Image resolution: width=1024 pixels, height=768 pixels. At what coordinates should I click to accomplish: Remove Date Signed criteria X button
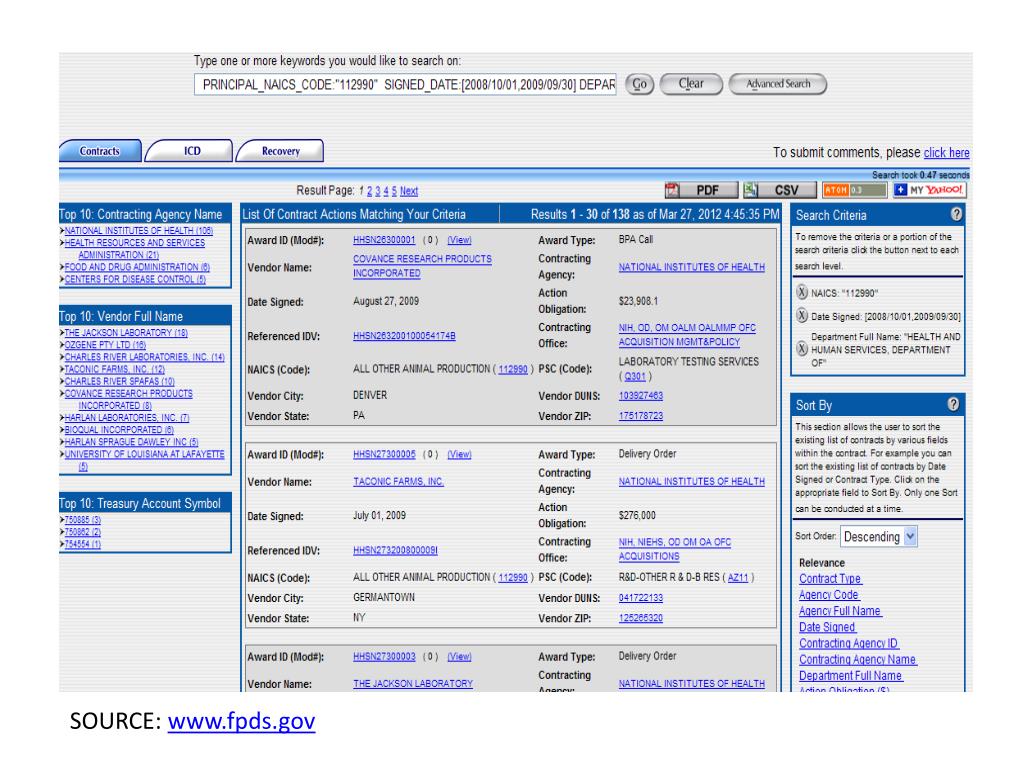click(802, 316)
